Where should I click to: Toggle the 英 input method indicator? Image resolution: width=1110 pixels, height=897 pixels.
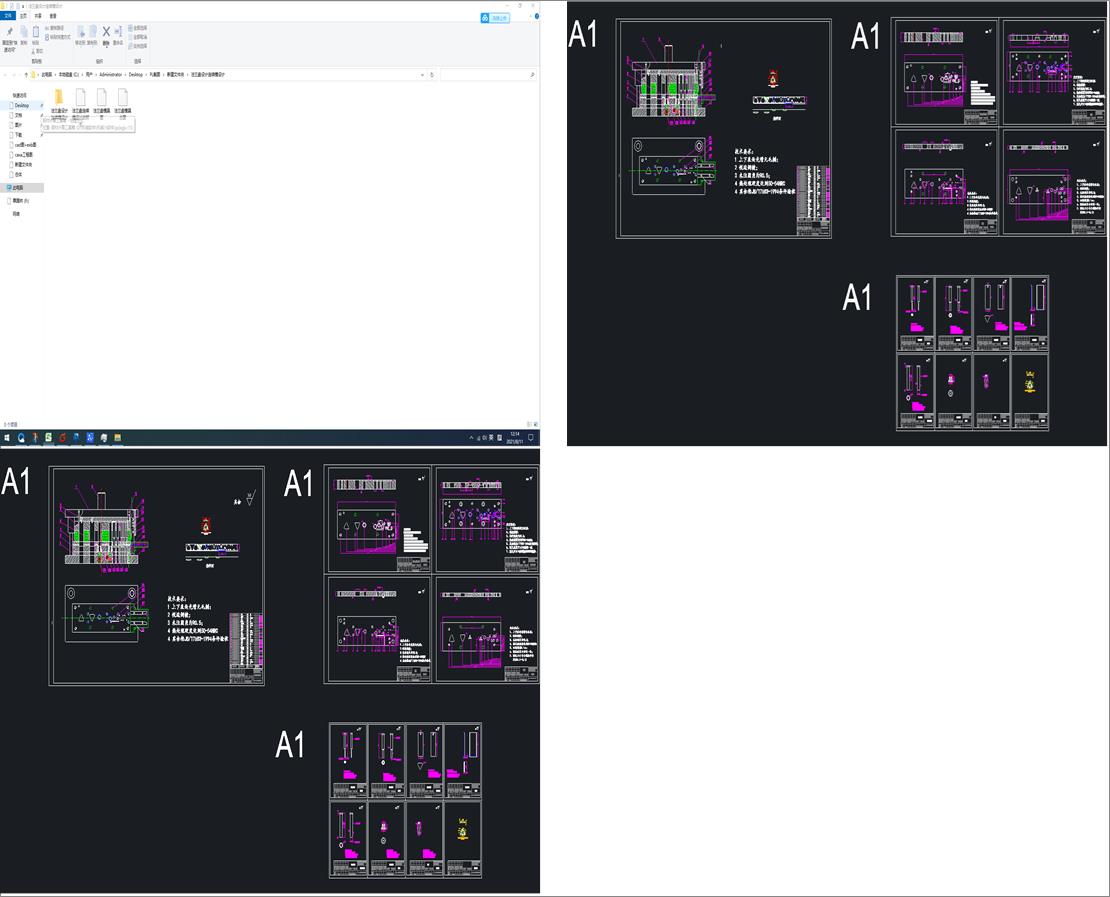pos(491,438)
